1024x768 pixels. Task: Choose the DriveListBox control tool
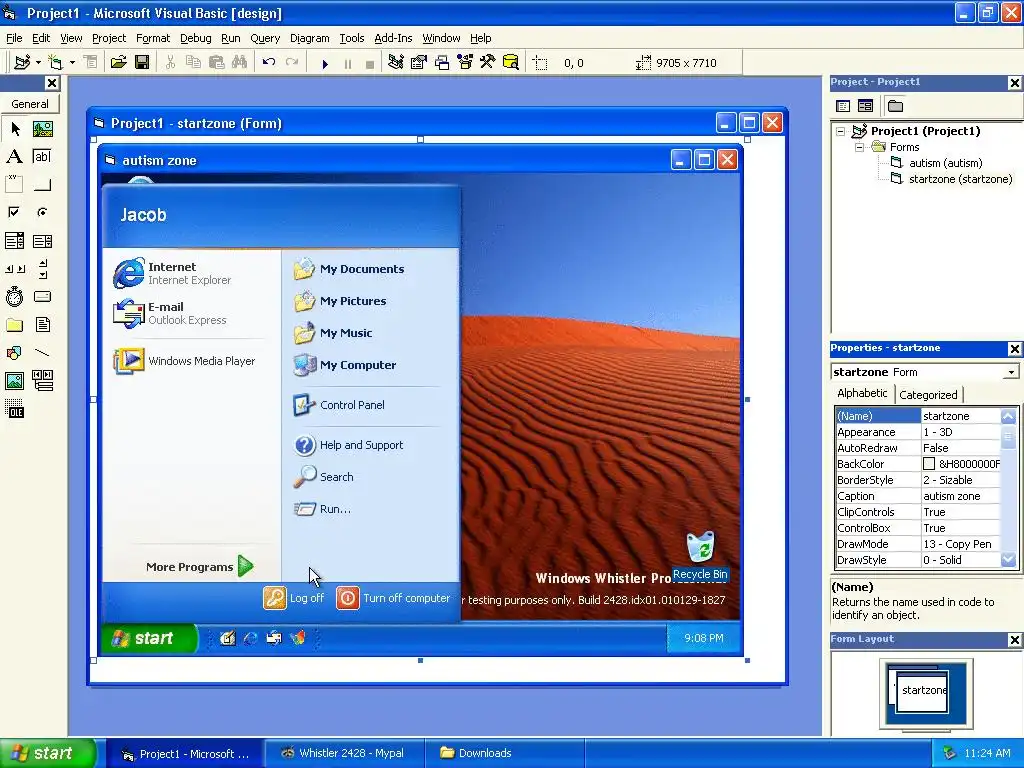click(x=42, y=296)
